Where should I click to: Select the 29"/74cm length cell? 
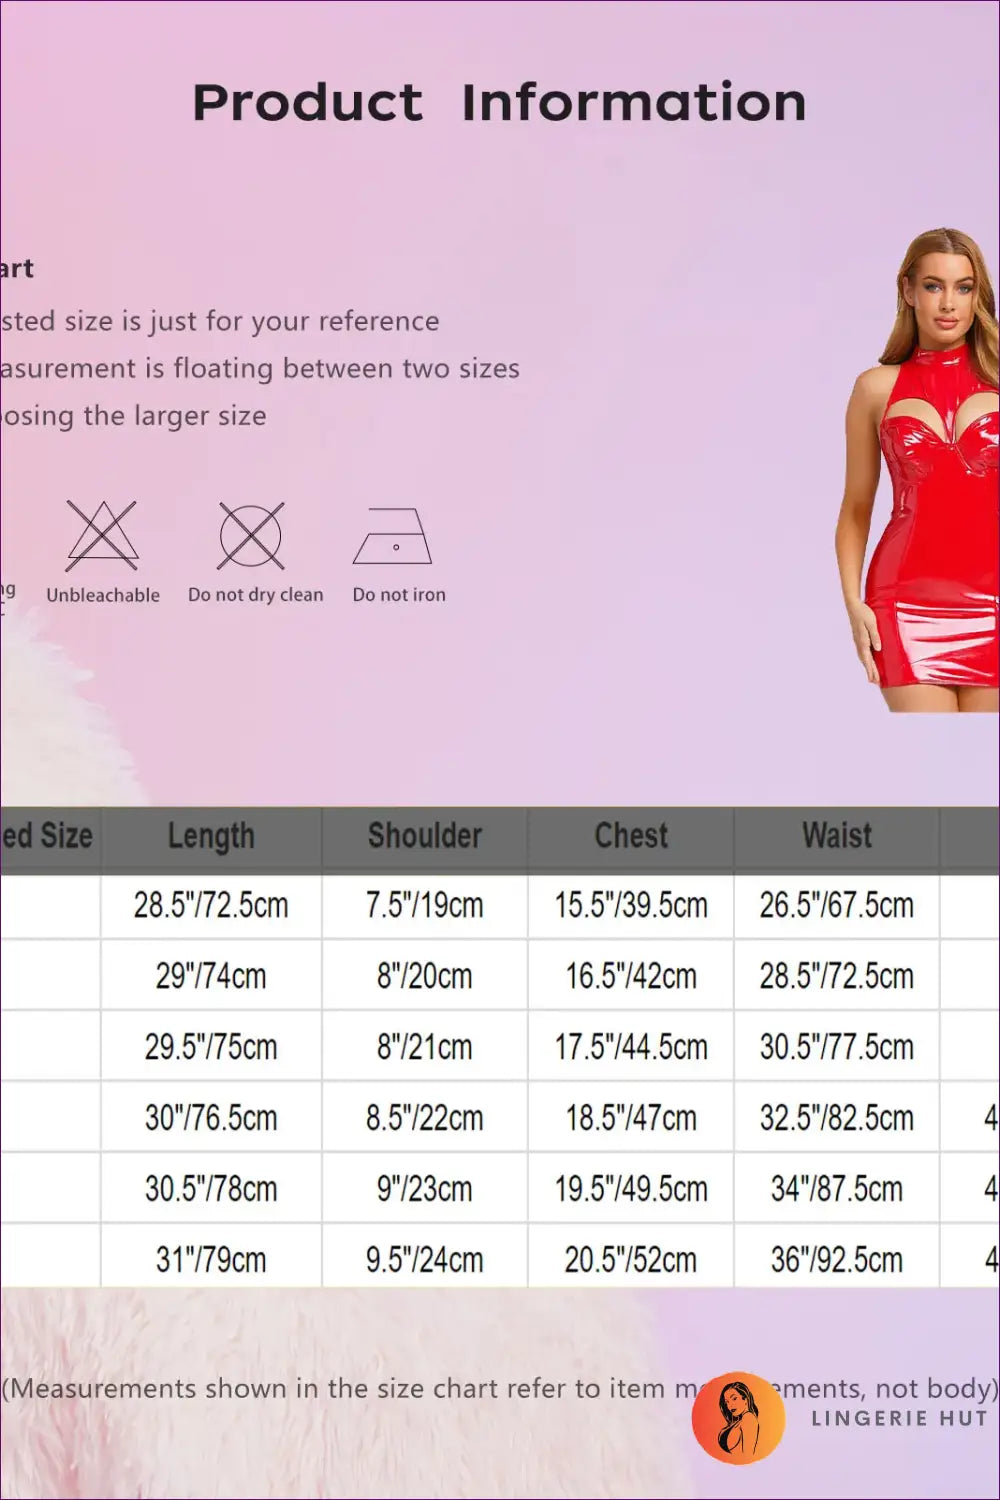tap(211, 976)
